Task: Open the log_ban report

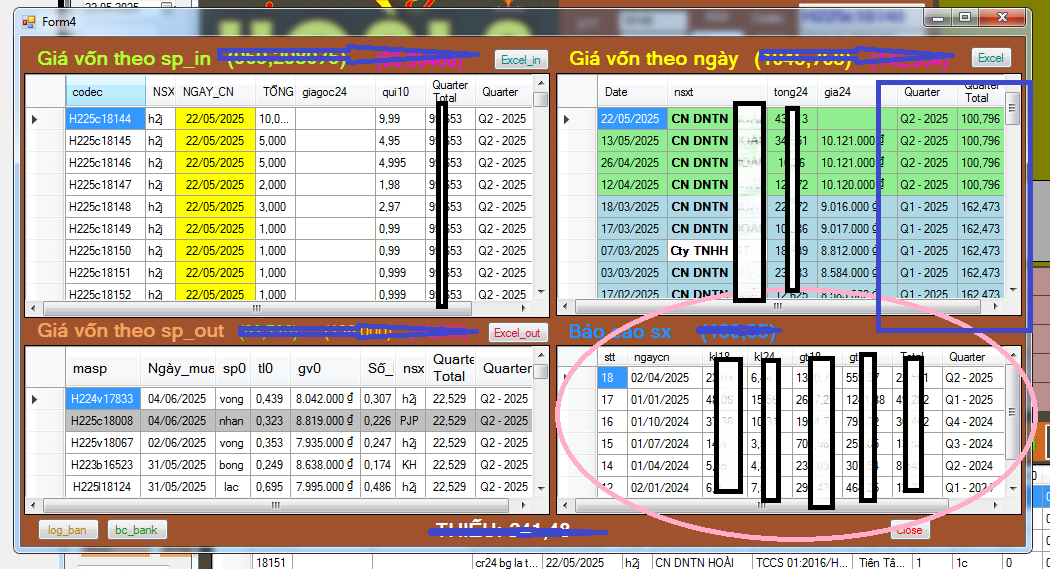Action: 67,530
